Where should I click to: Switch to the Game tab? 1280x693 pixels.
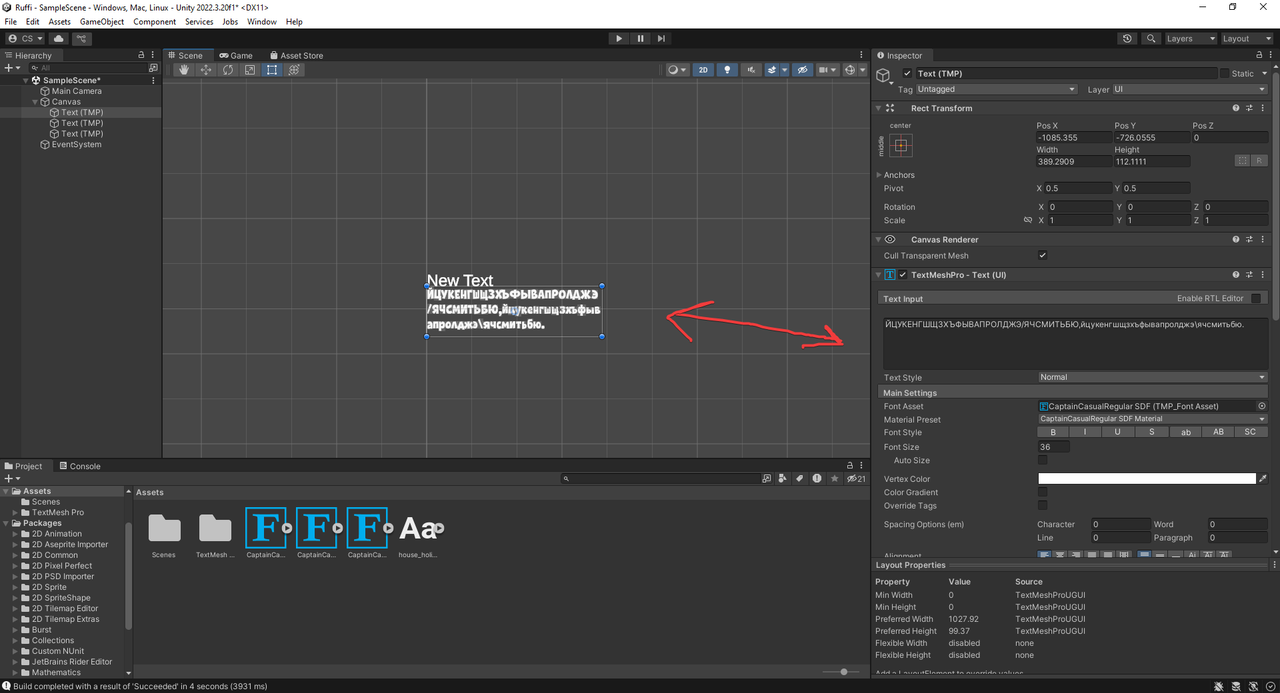tap(237, 56)
